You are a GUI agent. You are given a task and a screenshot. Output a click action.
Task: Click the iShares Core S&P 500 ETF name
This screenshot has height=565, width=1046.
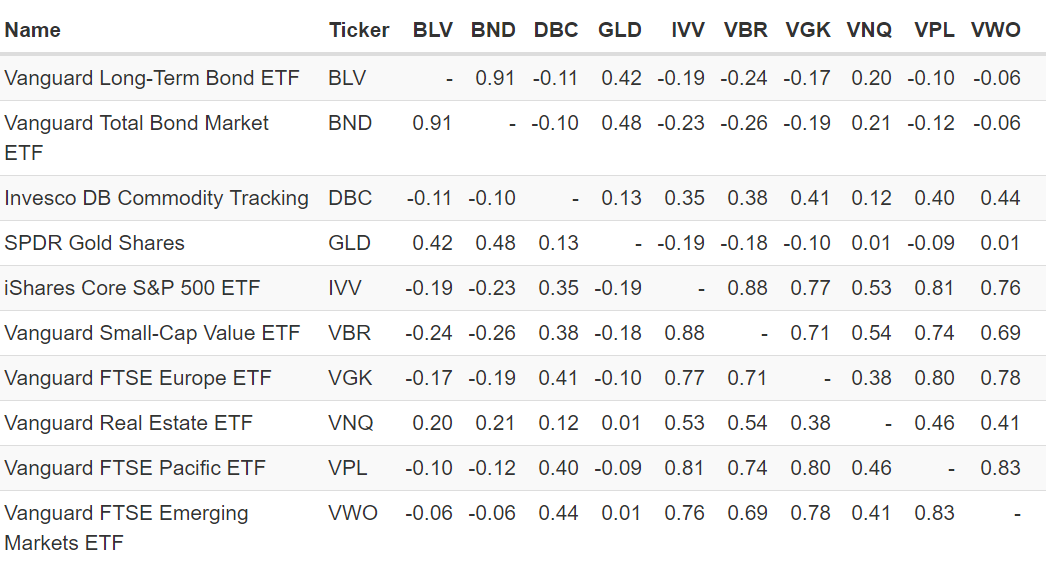[x=133, y=288]
